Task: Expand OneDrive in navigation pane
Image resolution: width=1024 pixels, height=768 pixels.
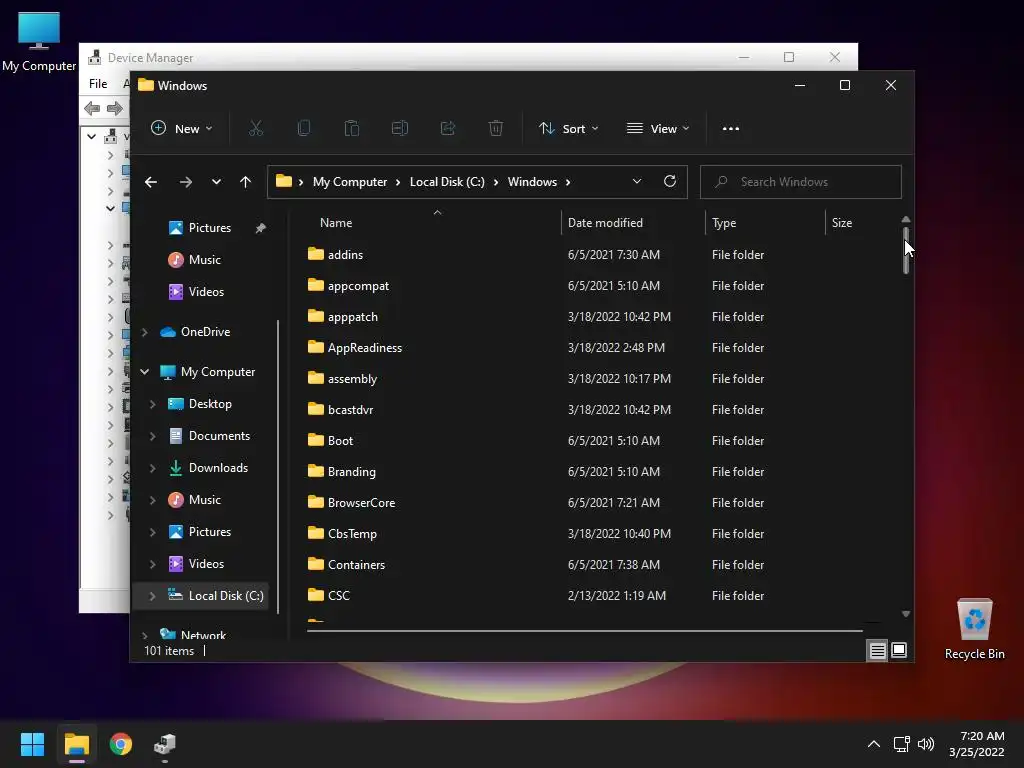Action: pos(144,332)
